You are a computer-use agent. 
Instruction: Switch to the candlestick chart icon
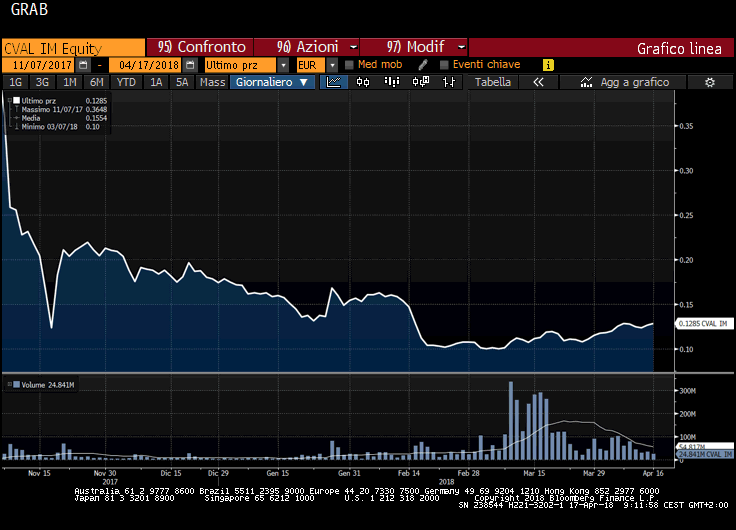pyautogui.click(x=363, y=82)
